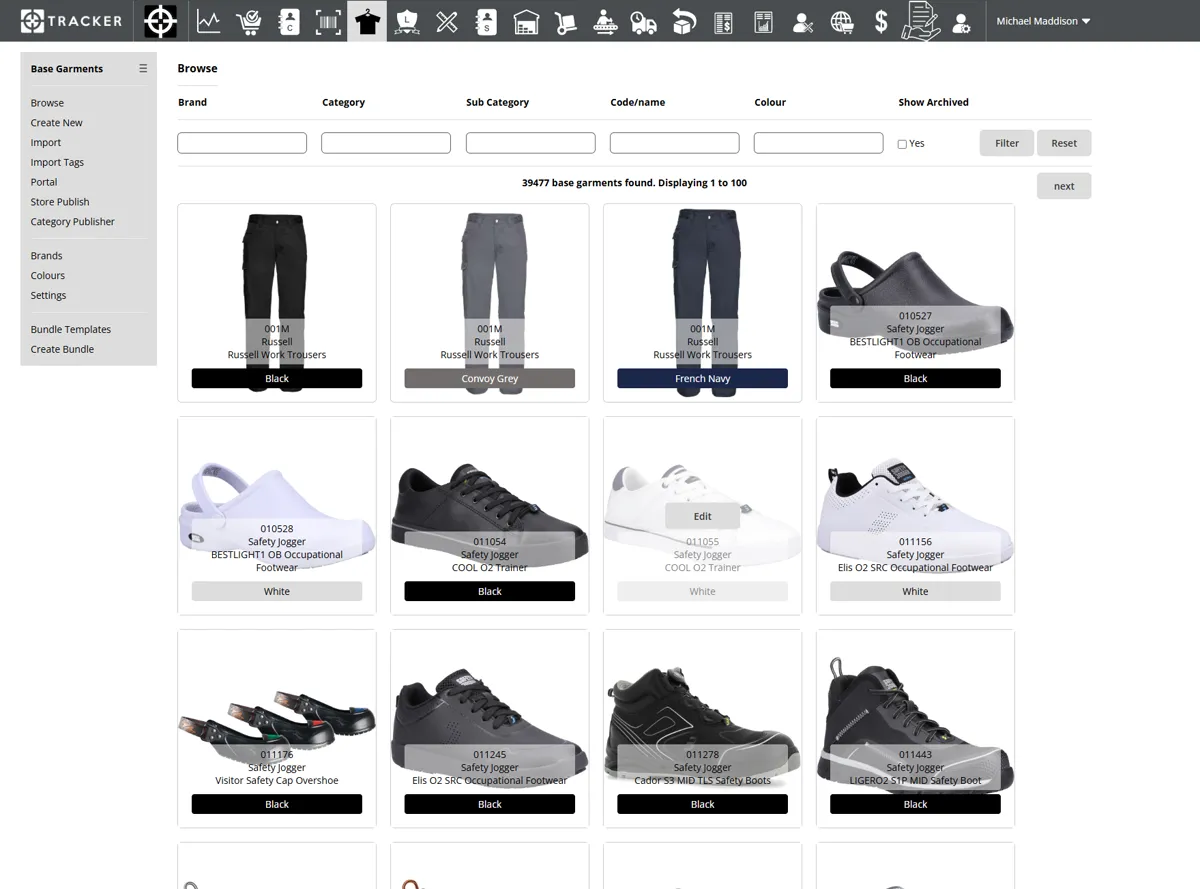Focus the Category filter input
The image size is (1200, 889).
tap(386, 143)
